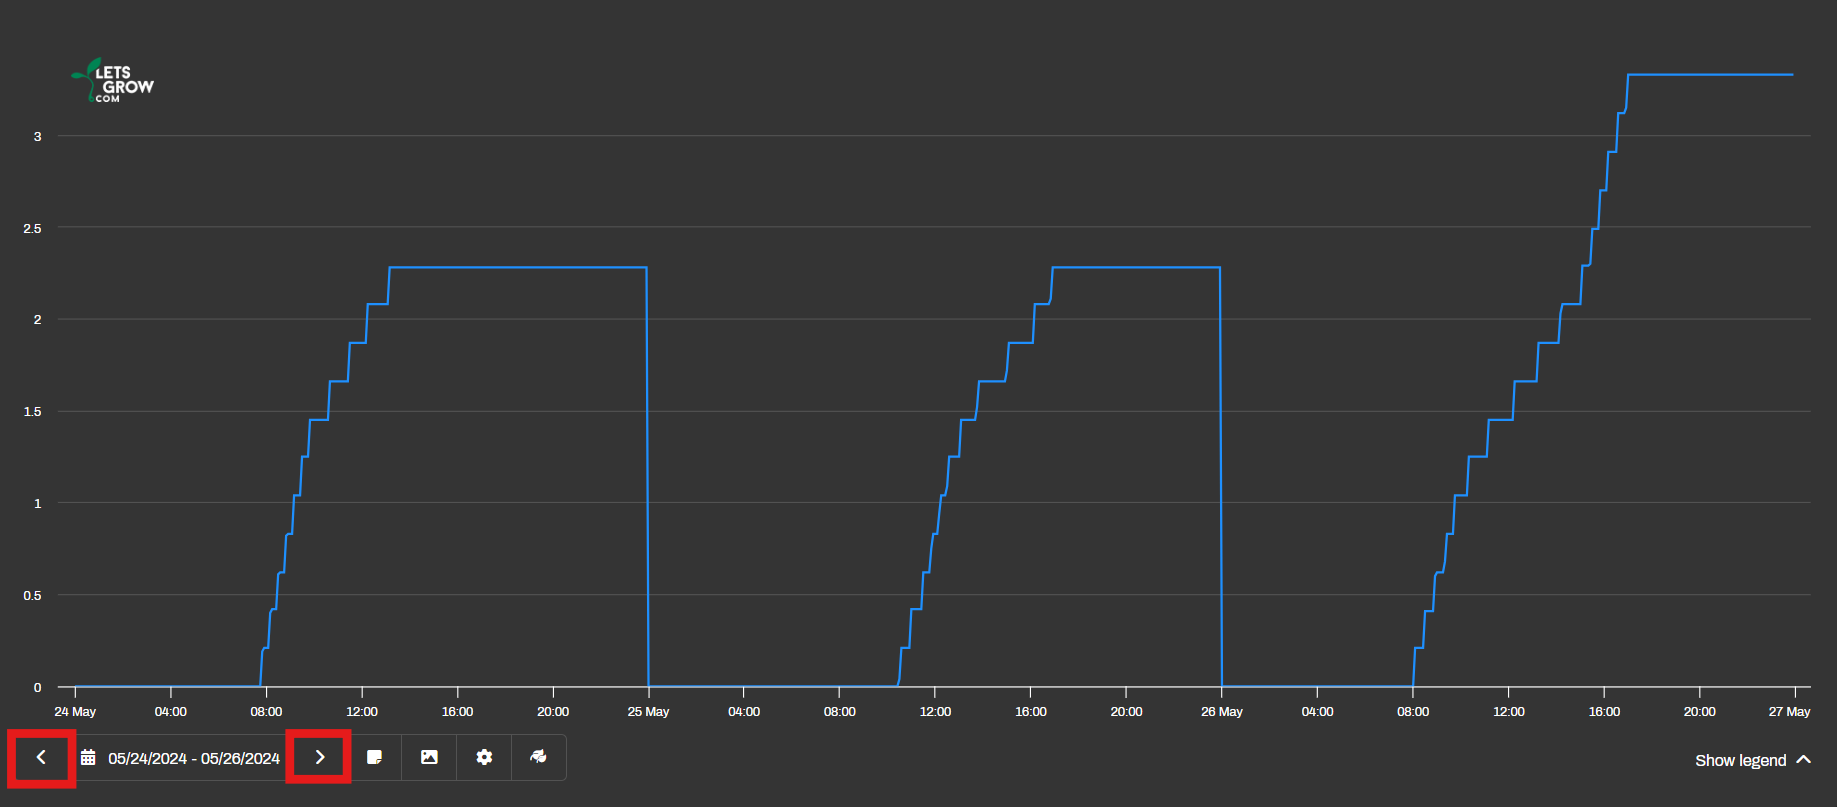Image resolution: width=1837 pixels, height=807 pixels.
Task: Add a sticky note to the graph
Action: (375, 758)
